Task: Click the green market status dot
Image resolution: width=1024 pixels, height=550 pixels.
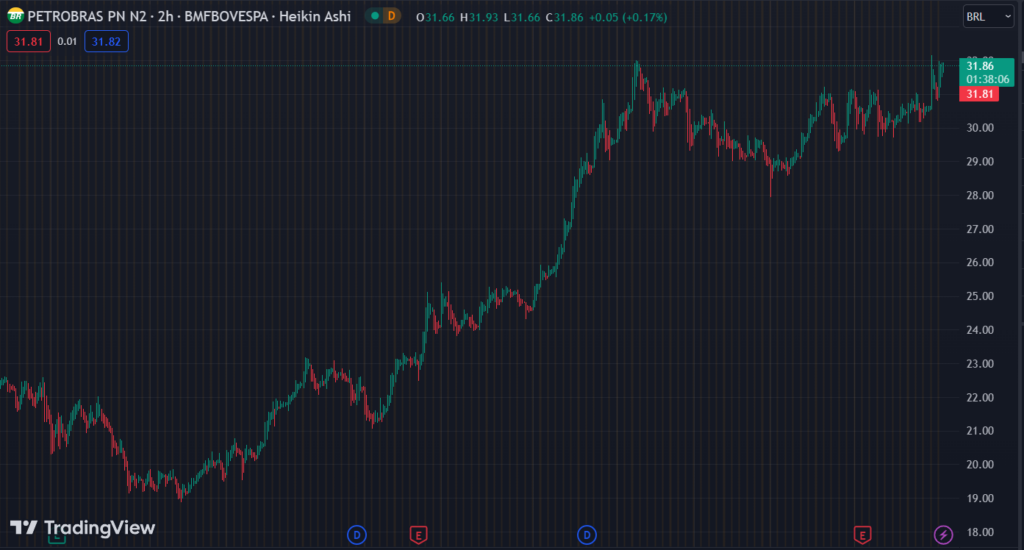Action: pos(375,16)
